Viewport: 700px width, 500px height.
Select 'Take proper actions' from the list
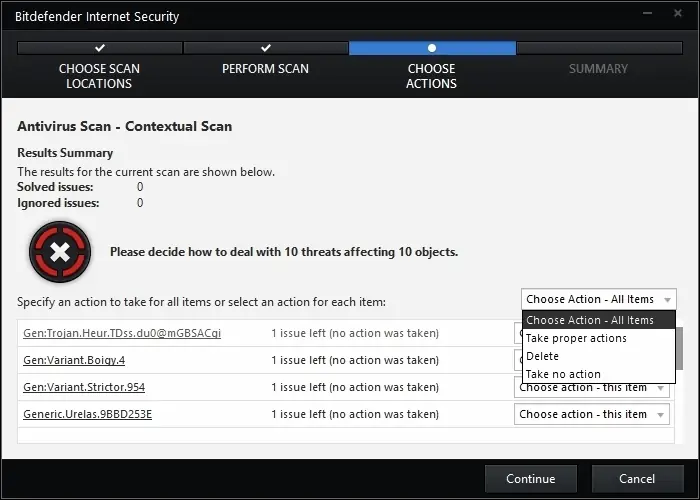[576, 338]
